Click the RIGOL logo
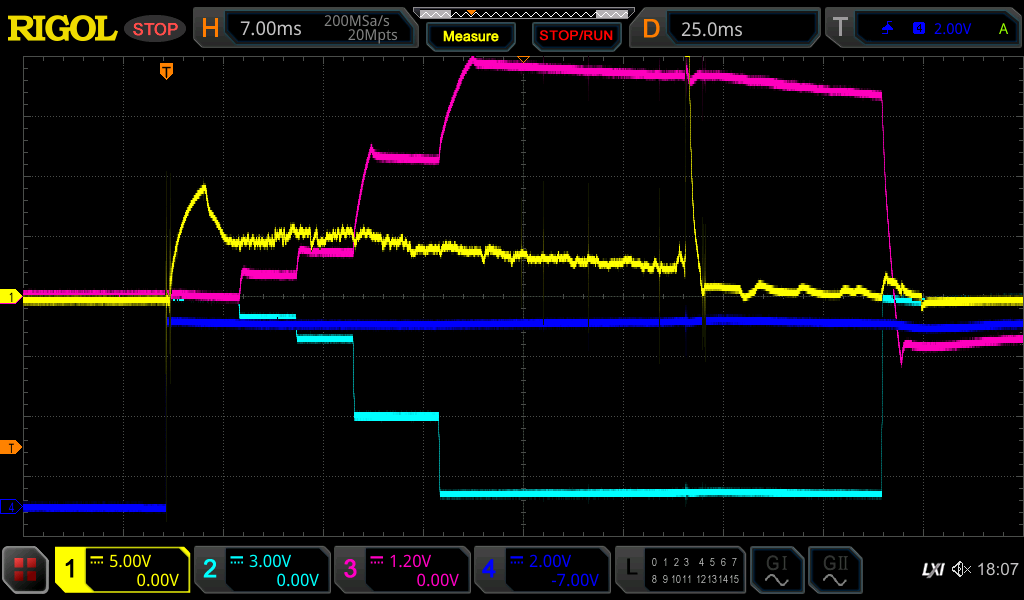Screen dimensions: 1024x600 click(x=62, y=29)
